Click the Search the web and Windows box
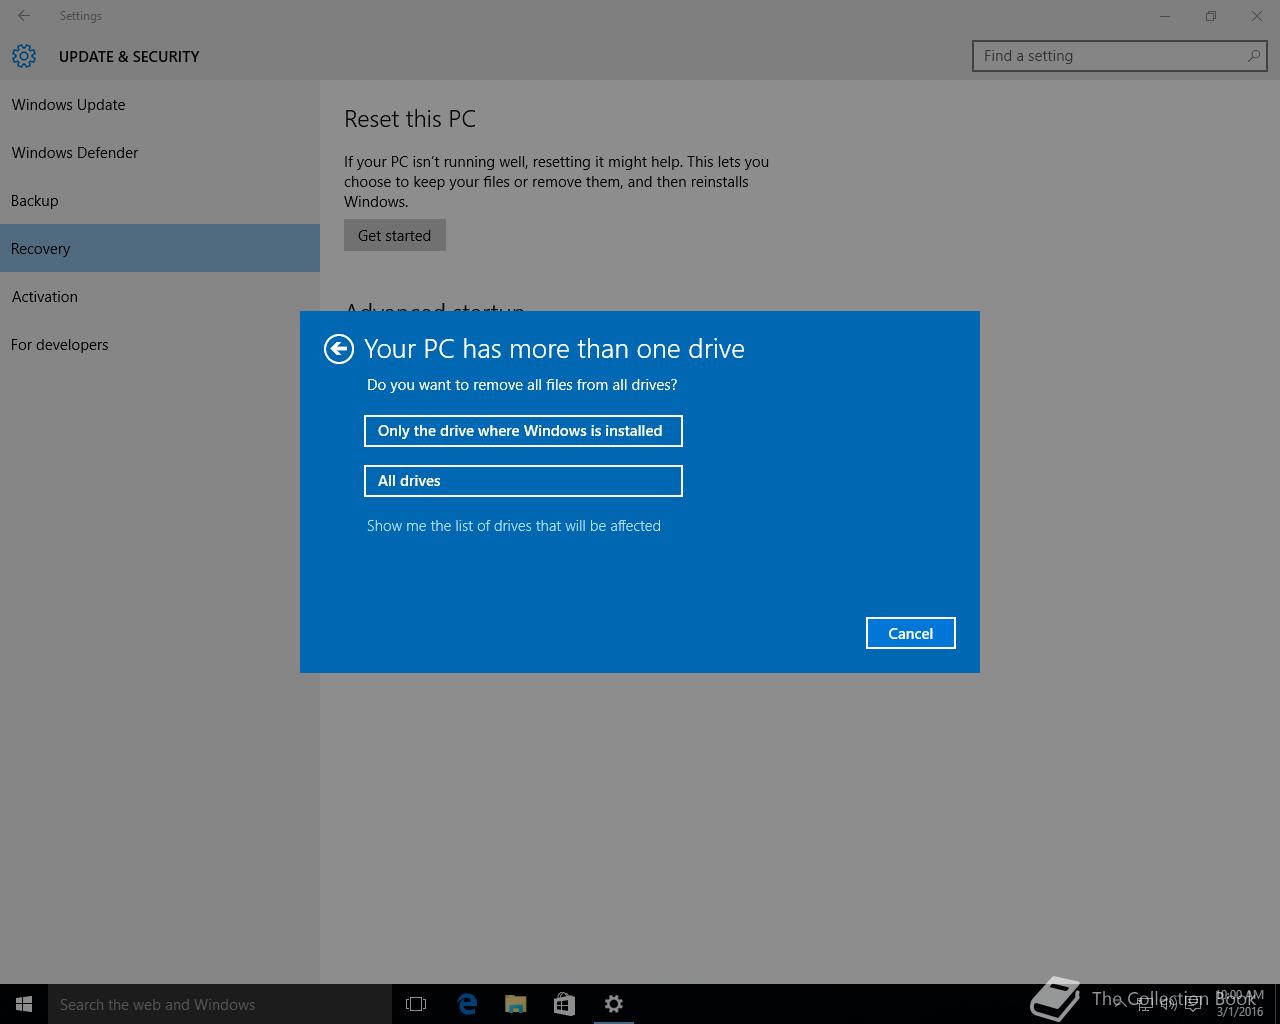This screenshot has width=1280, height=1024. (220, 1004)
